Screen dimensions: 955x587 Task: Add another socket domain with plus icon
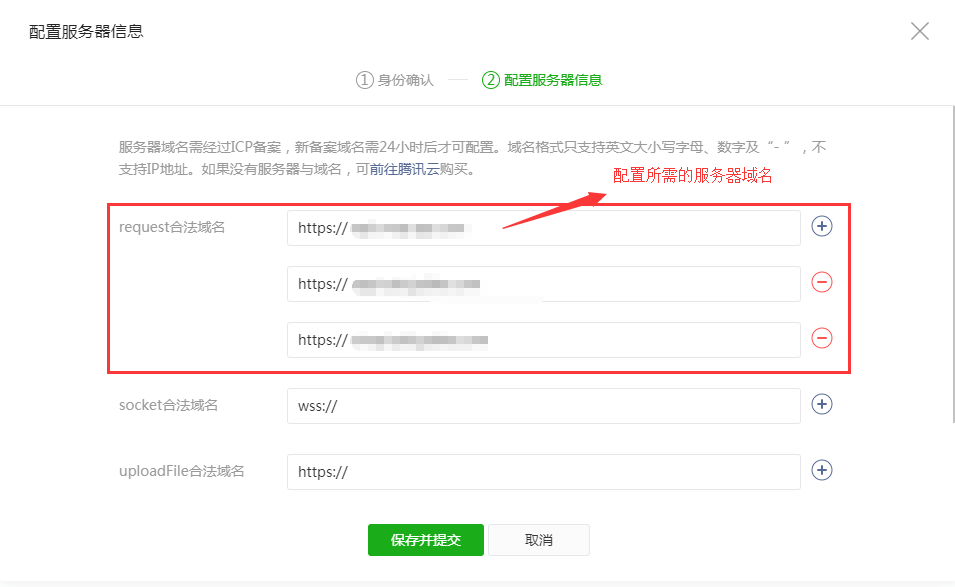coord(822,404)
